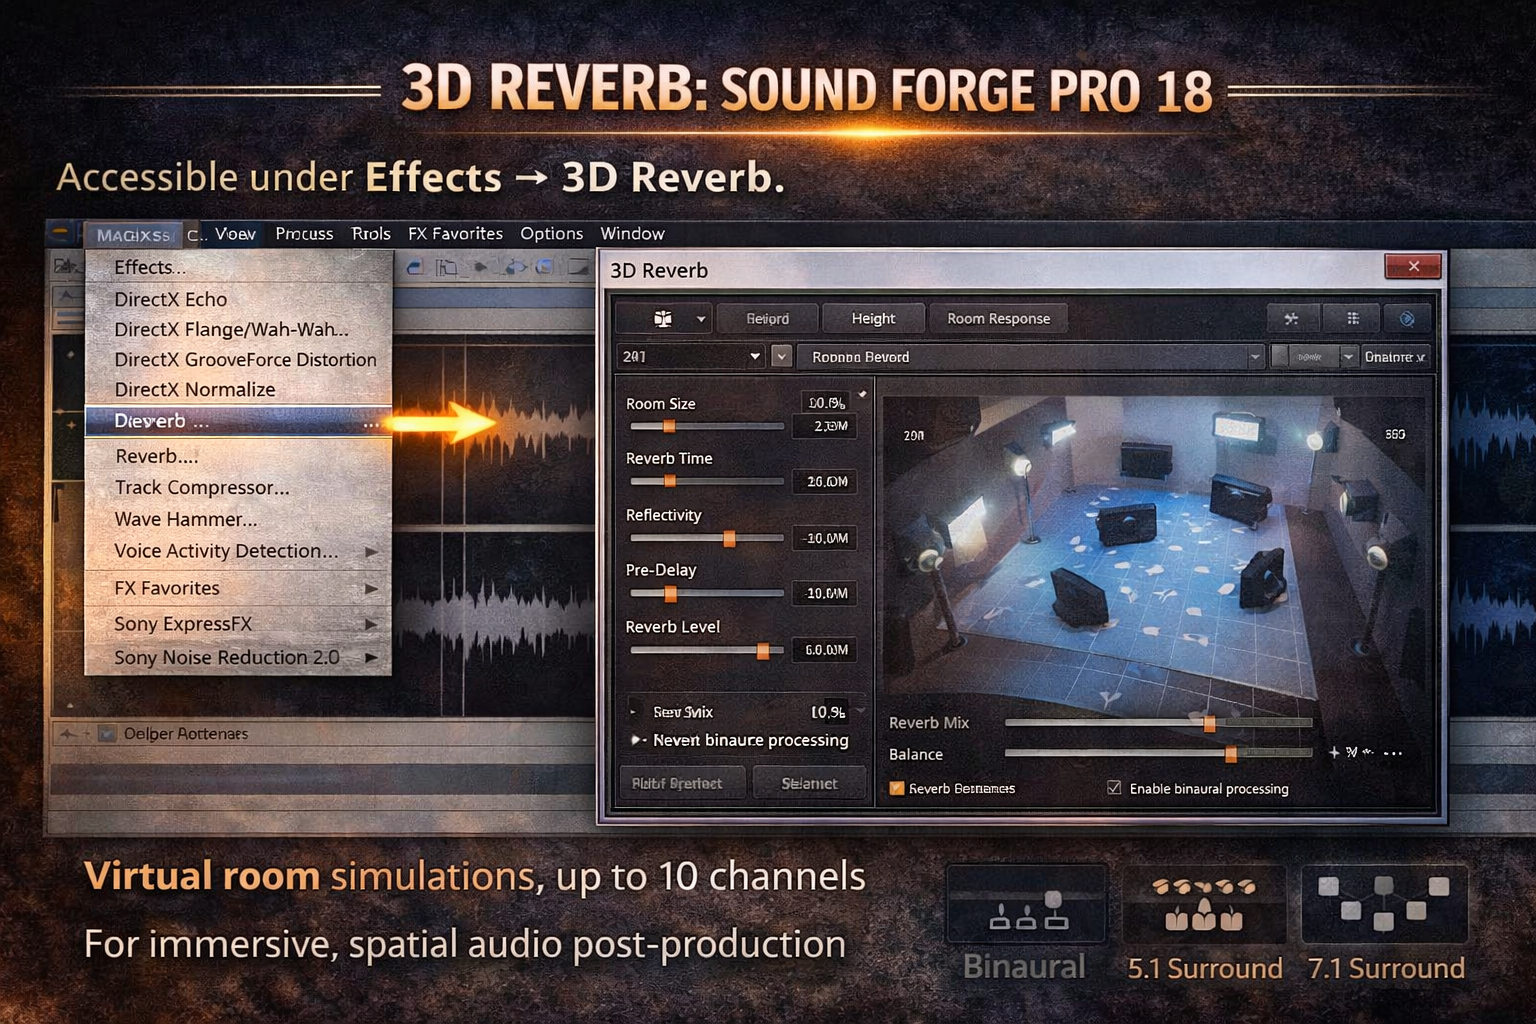Screen dimensions: 1536x1024
Task: Expand the Voice Activity Detection submenu
Action: coord(371,551)
